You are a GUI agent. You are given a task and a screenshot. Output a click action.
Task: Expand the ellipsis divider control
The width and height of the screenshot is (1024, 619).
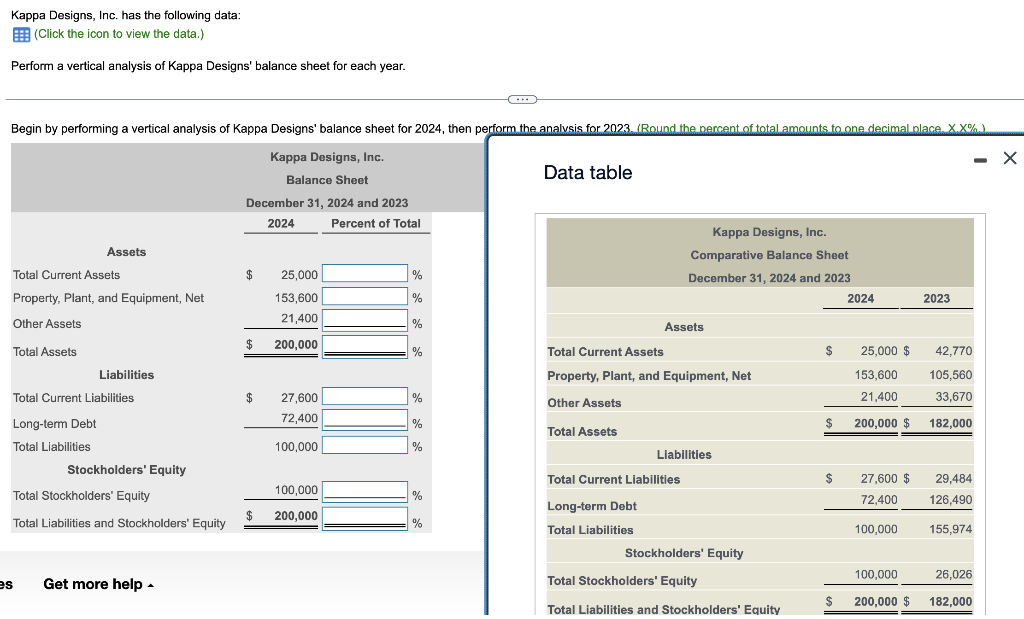tap(521, 97)
